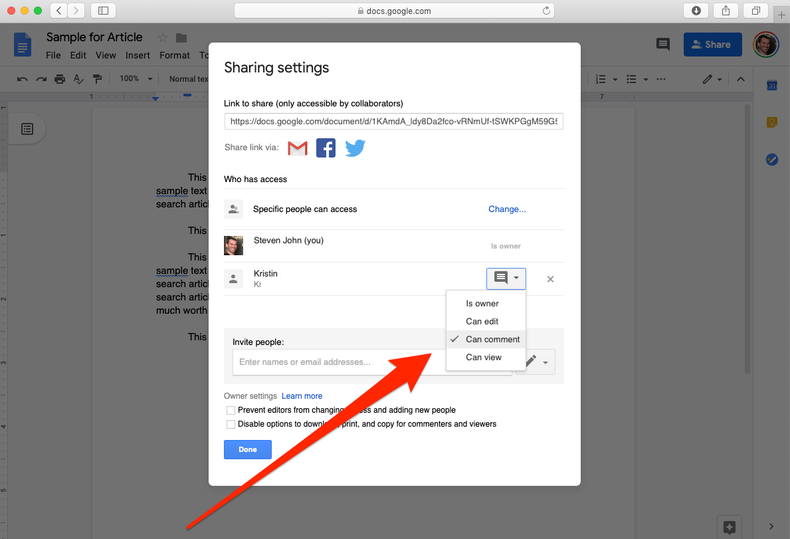Click the print icon in toolbar
The image size is (790, 539).
point(60,79)
